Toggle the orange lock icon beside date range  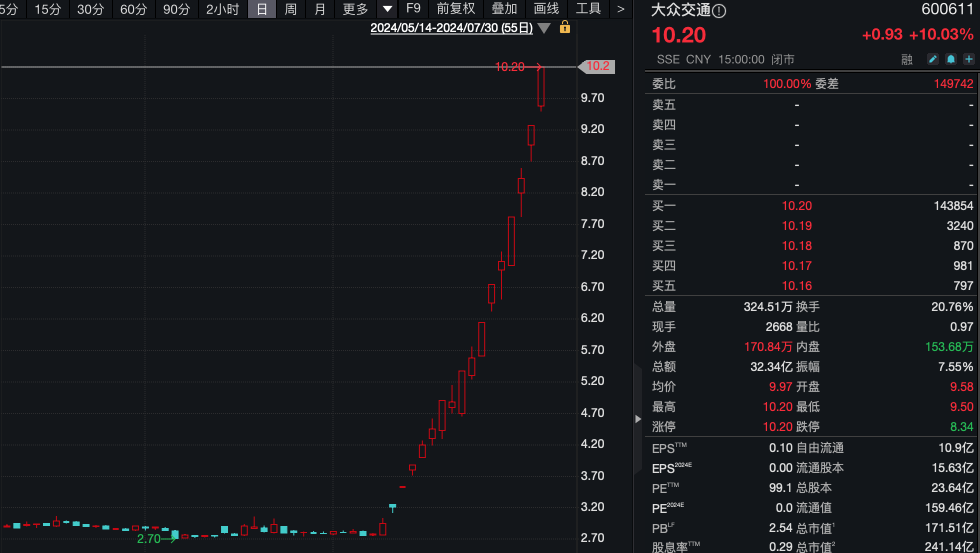click(565, 28)
